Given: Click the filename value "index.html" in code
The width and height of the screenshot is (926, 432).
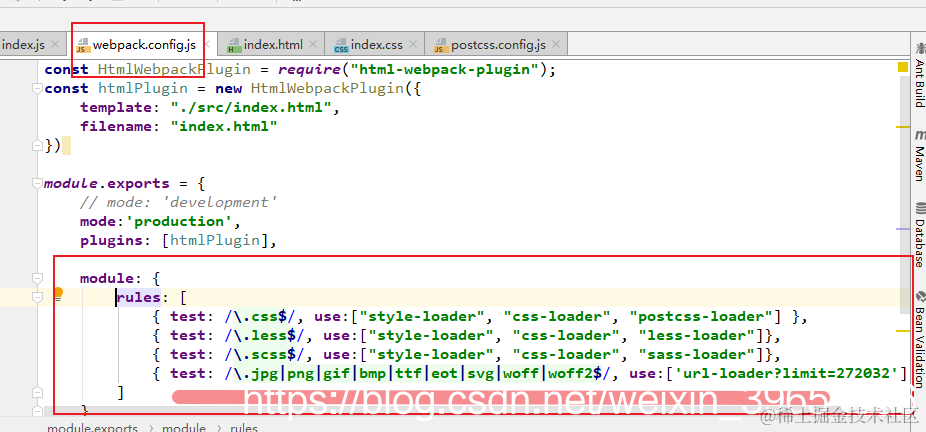Looking at the screenshot, I should pos(224,126).
